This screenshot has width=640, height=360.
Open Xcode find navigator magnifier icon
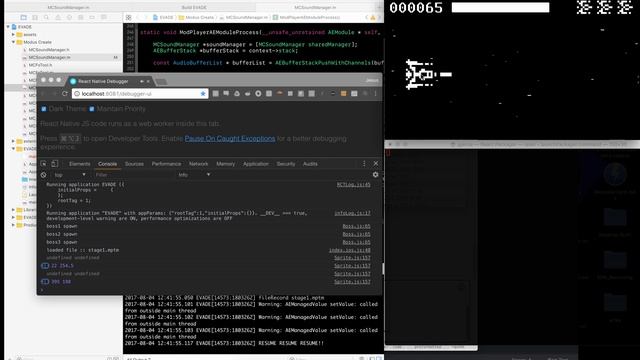click(x=46, y=18)
